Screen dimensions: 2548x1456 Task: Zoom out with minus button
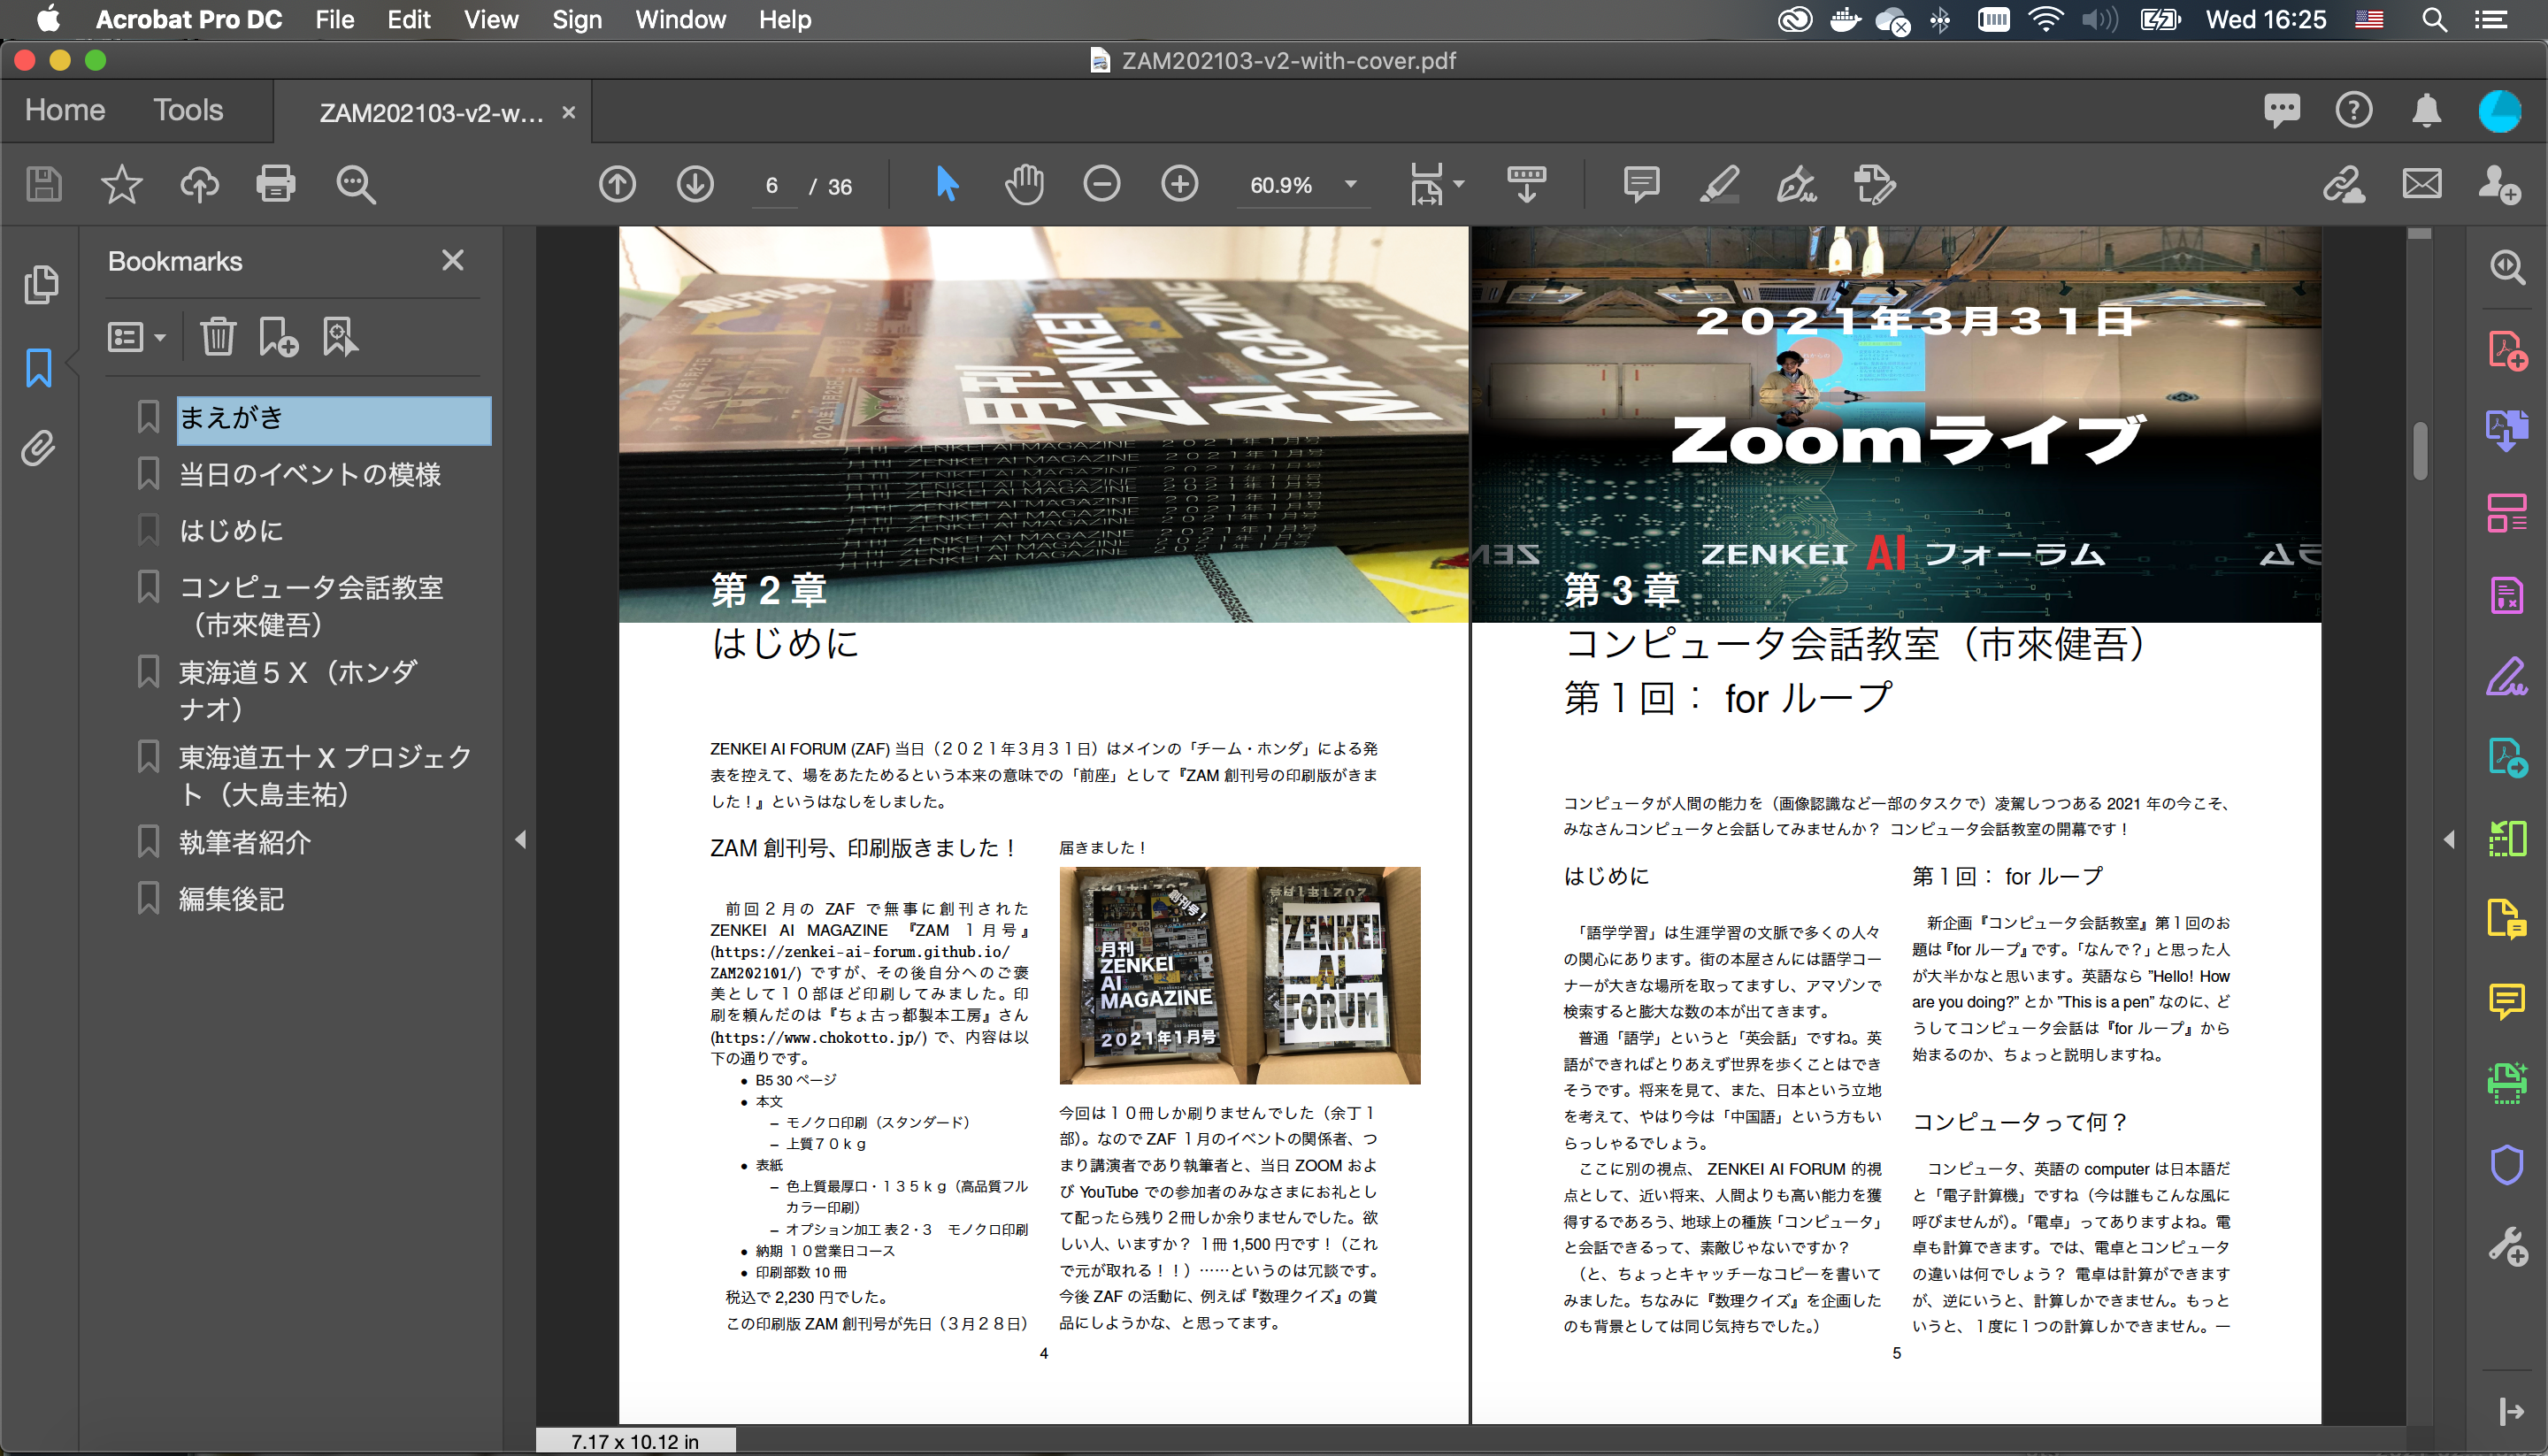[1101, 185]
